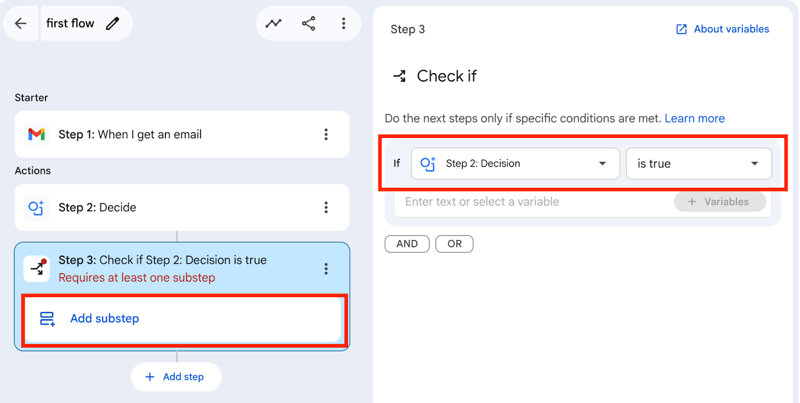Click the condition value text field
Image resolution: width=800 pixels, height=403 pixels.
[x=530, y=202]
